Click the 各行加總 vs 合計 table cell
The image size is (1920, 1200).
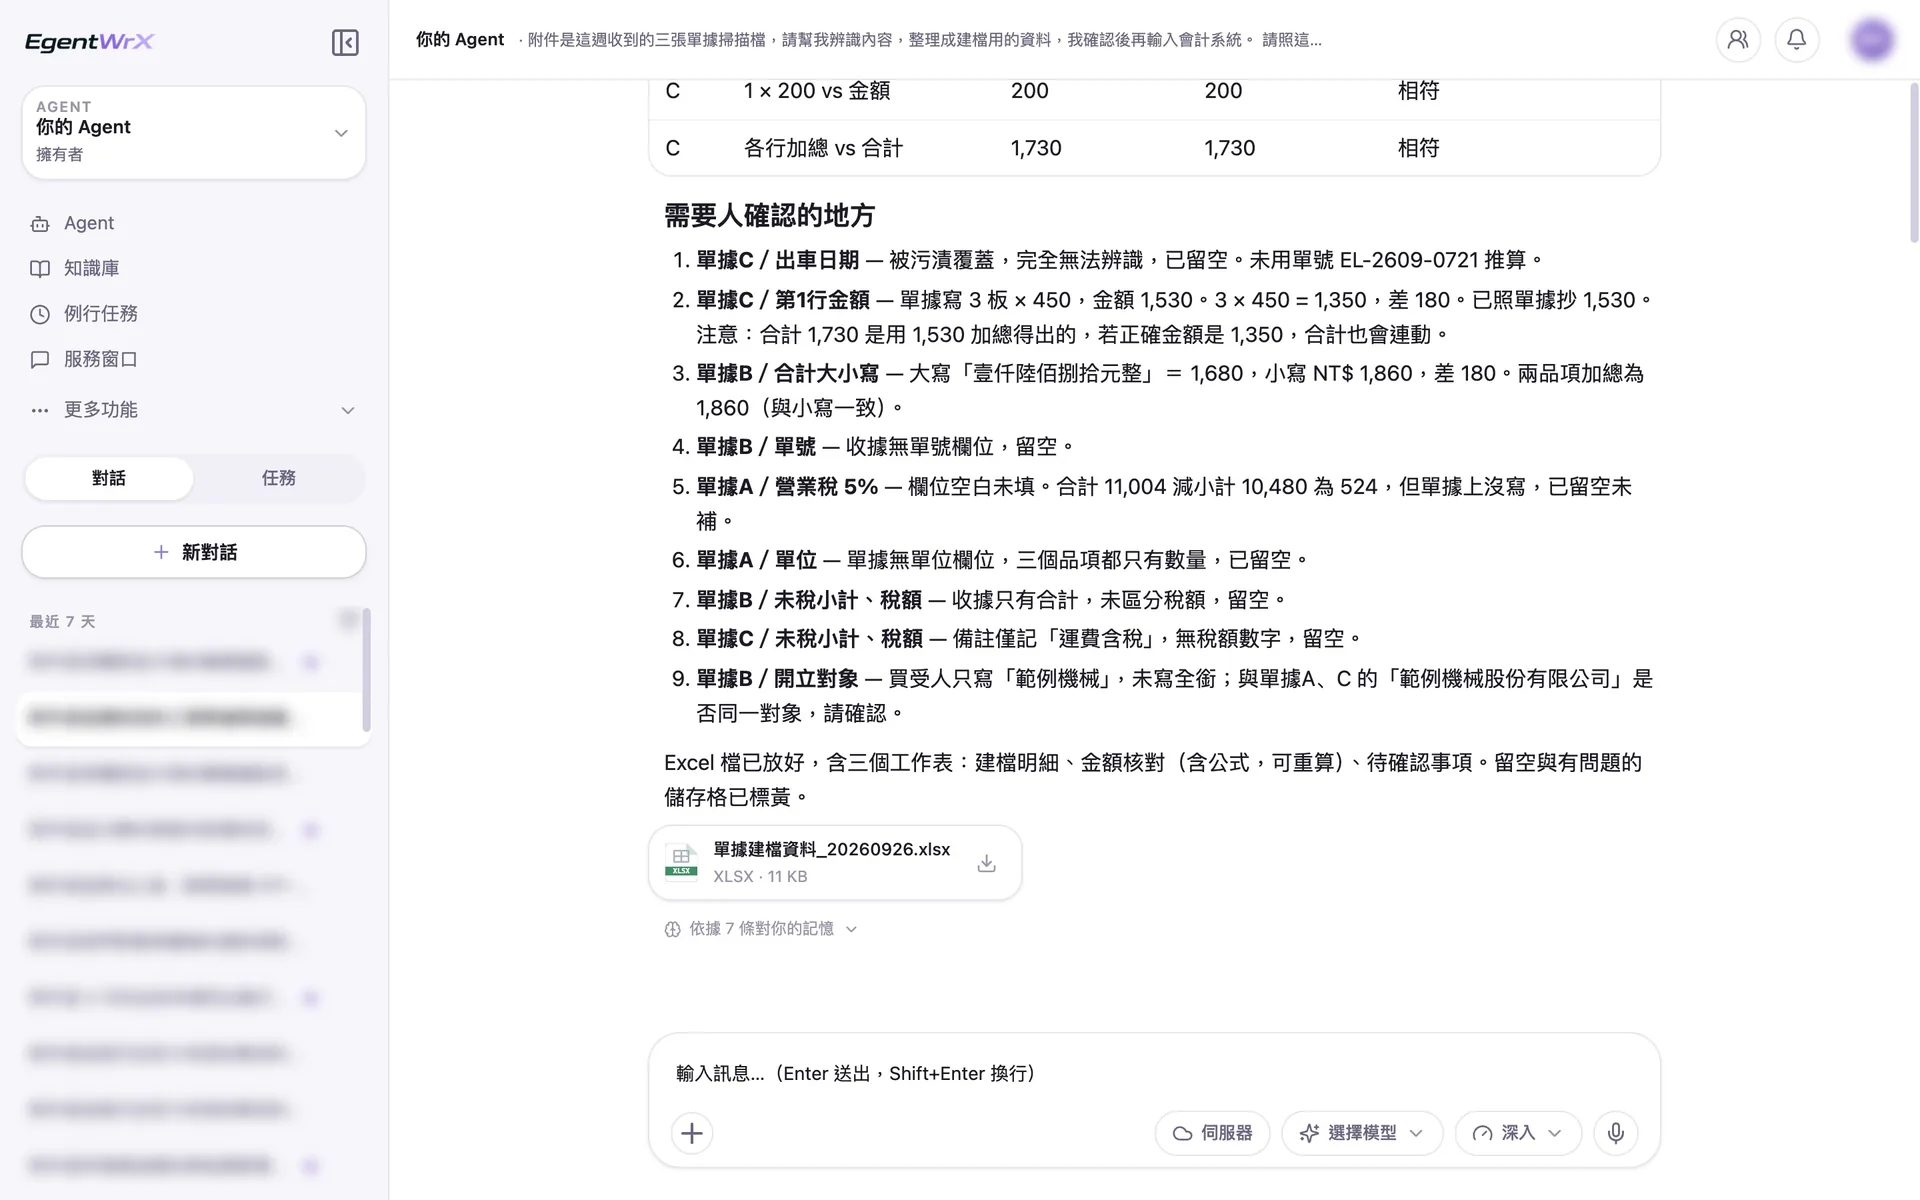pos(823,148)
